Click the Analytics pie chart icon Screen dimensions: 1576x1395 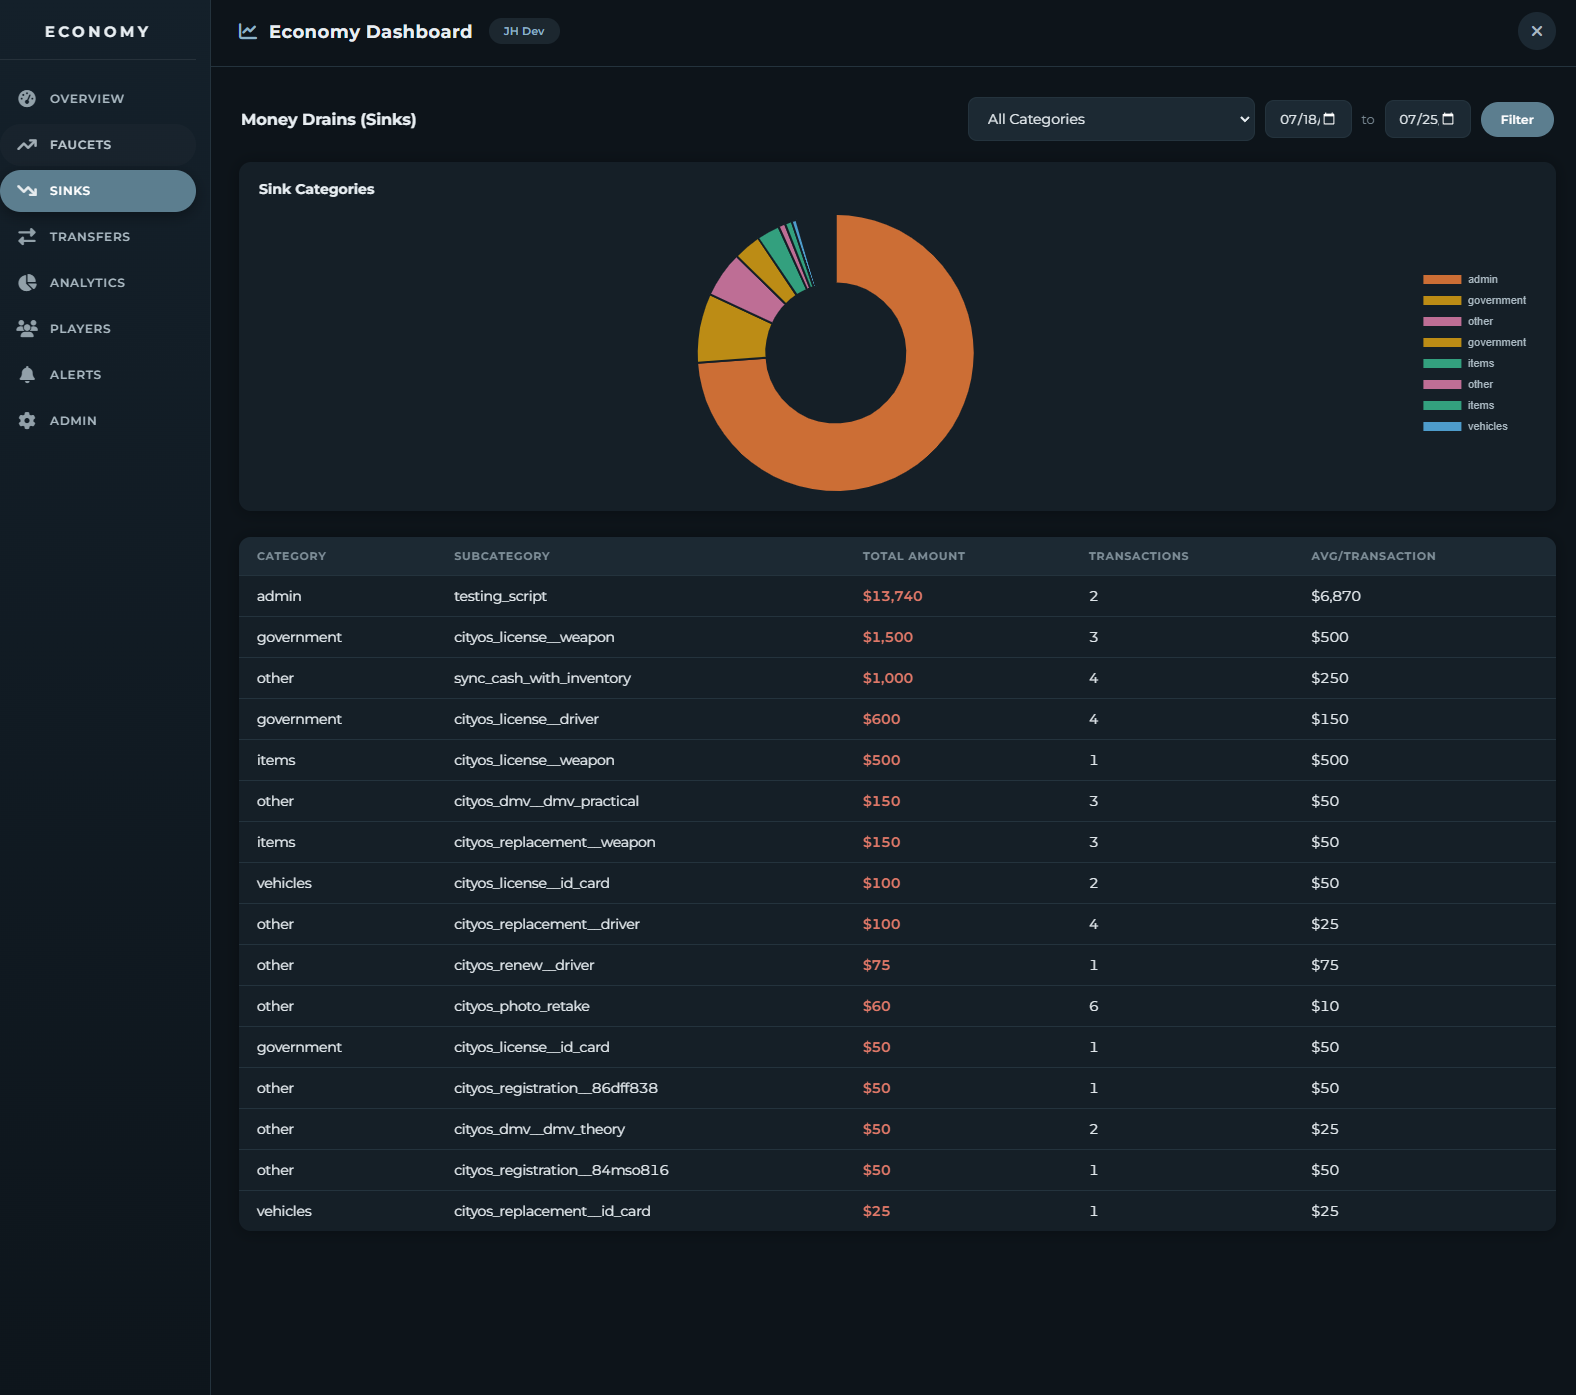coord(27,282)
